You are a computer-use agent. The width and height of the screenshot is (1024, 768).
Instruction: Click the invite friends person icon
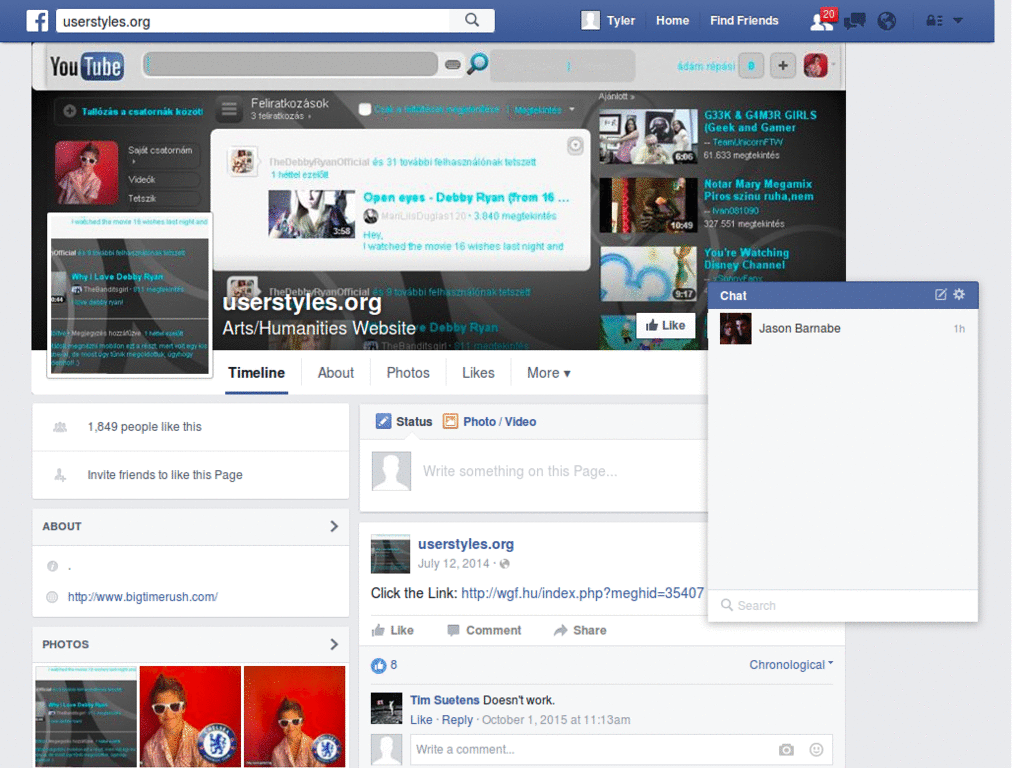pos(60,475)
